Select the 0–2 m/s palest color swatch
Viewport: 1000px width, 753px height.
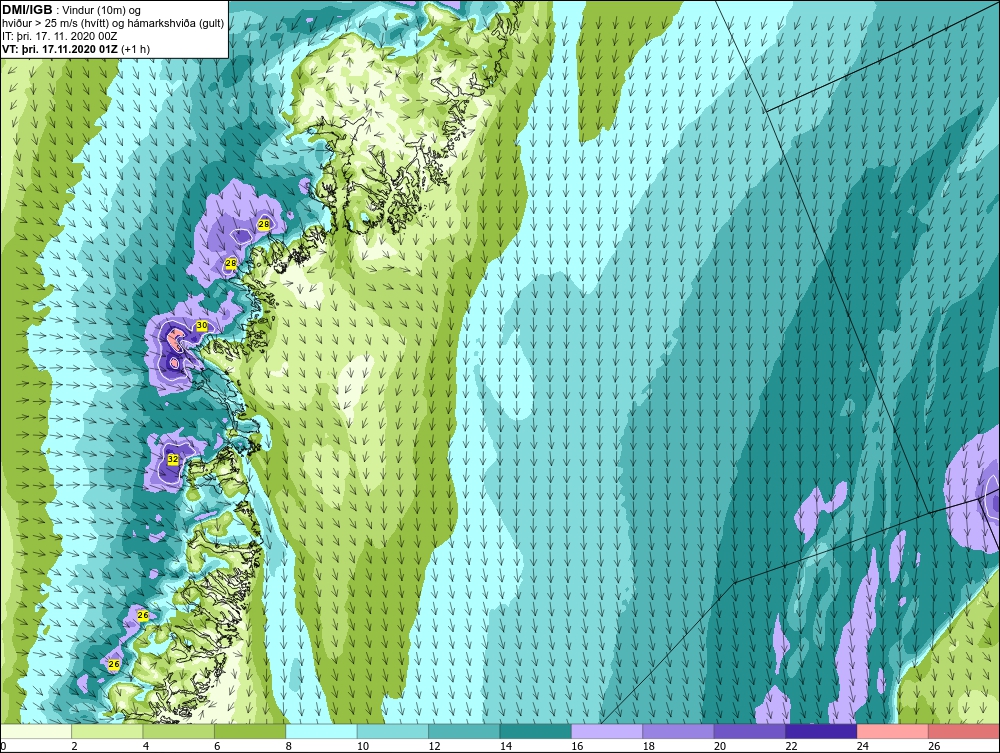click(x=36, y=731)
